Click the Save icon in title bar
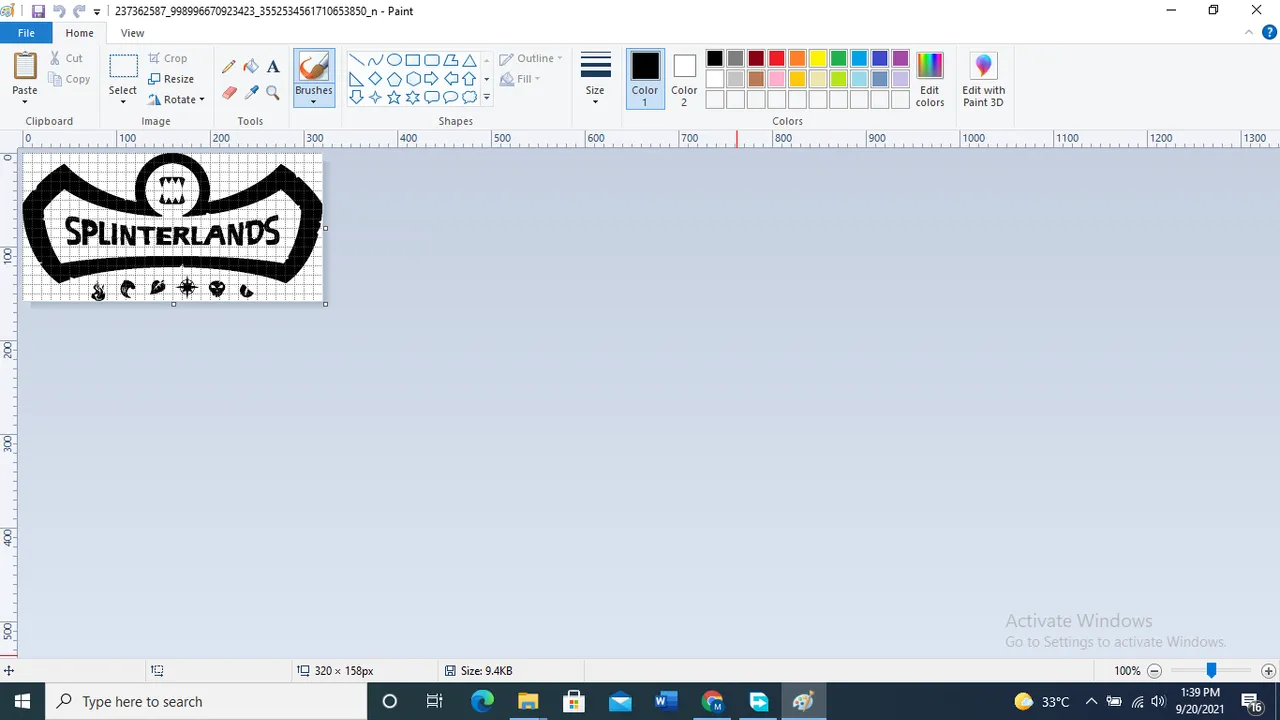Viewport: 1280px width, 720px height. (x=39, y=11)
